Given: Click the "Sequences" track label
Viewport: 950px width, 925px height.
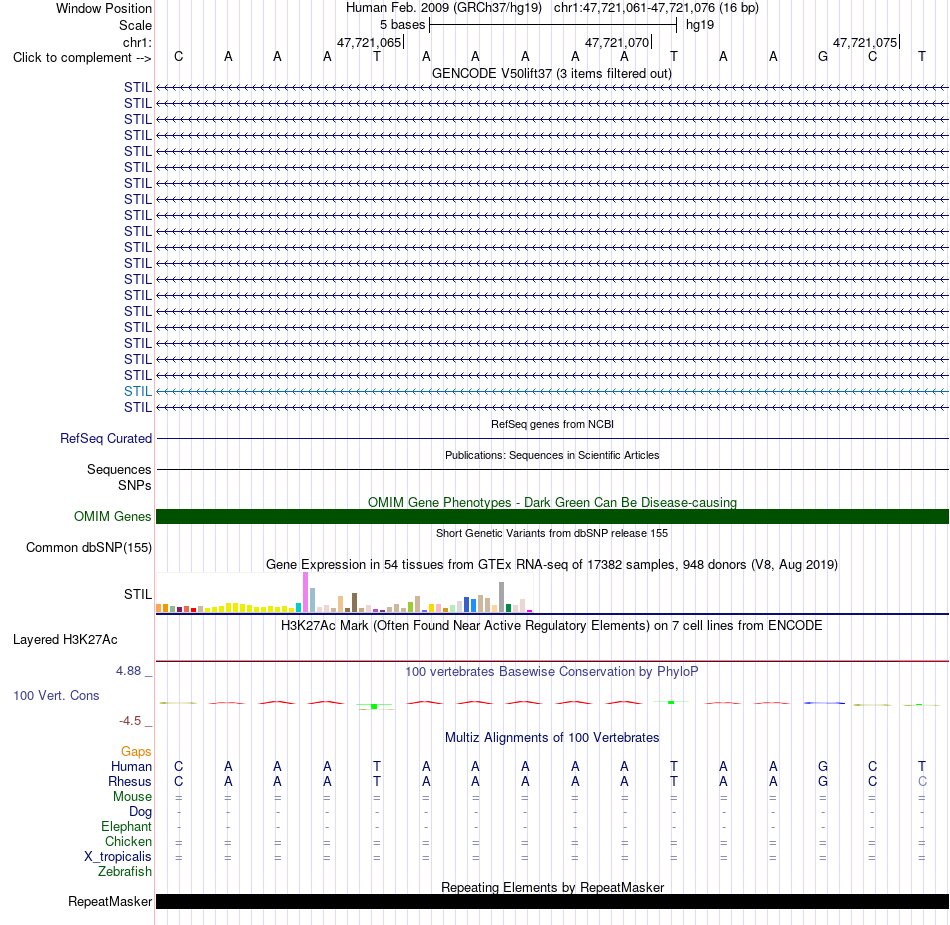Looking at the screenshot, I should [x=119, y=469].
